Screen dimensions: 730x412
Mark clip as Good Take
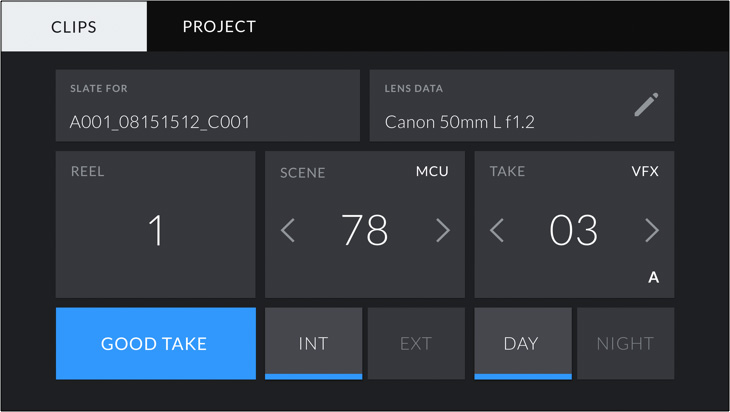pos(155,343)
